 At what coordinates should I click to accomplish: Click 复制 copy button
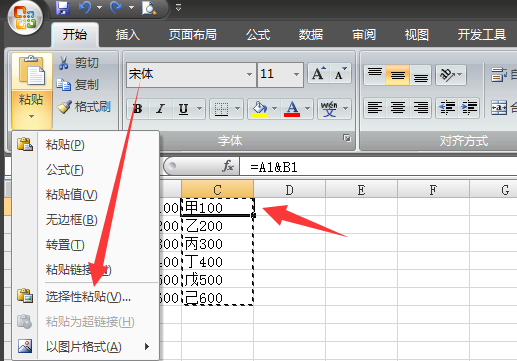(x=78, y=85)
